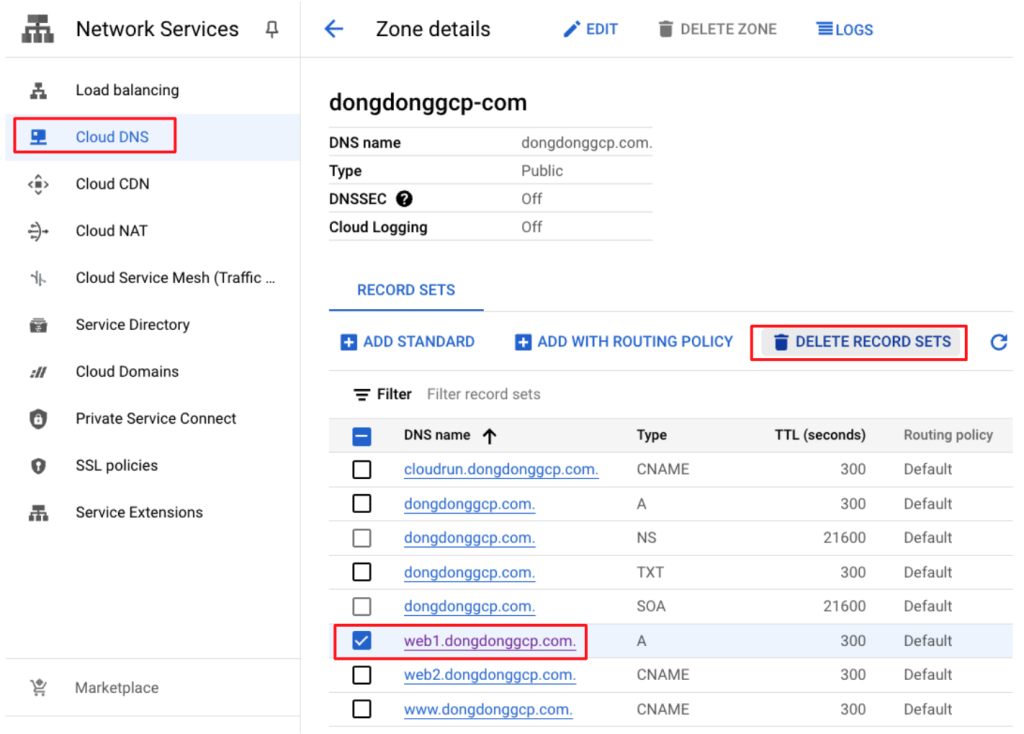Open dongdonggcp.com link in SOA row
1024x734 pixels.
pyautogui.click(x=469, y=607)
